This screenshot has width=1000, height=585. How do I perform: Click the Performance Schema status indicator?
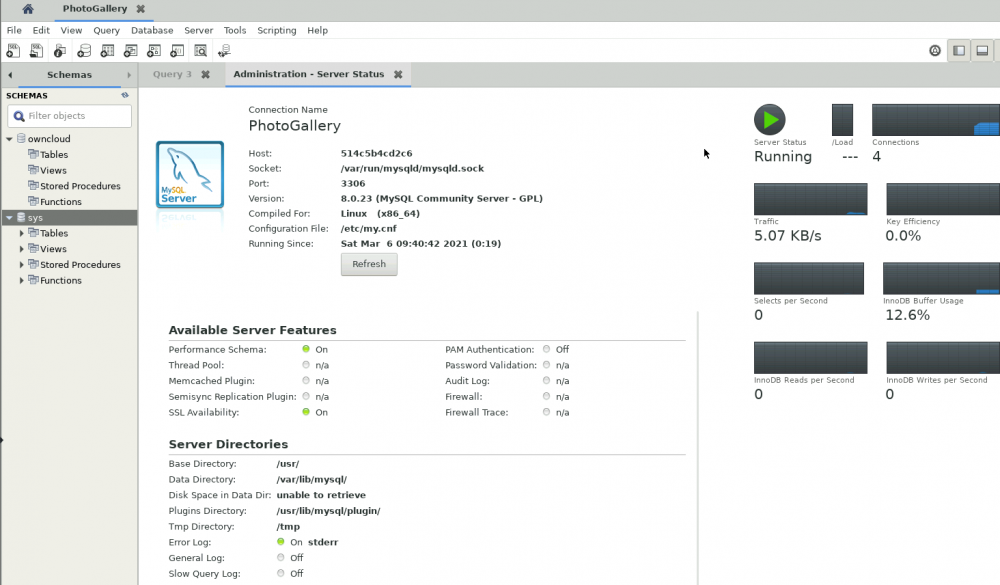pyautogui.click(x=306, y=349)
